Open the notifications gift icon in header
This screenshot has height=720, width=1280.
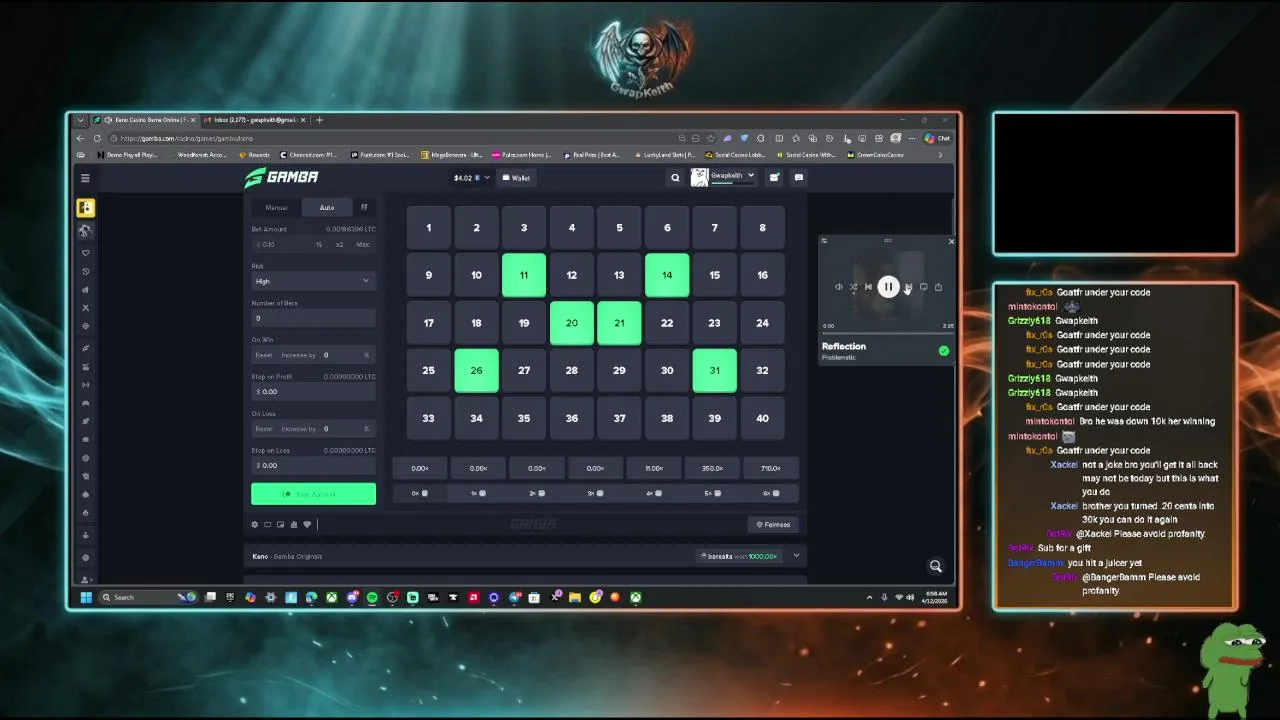point(774,177)
